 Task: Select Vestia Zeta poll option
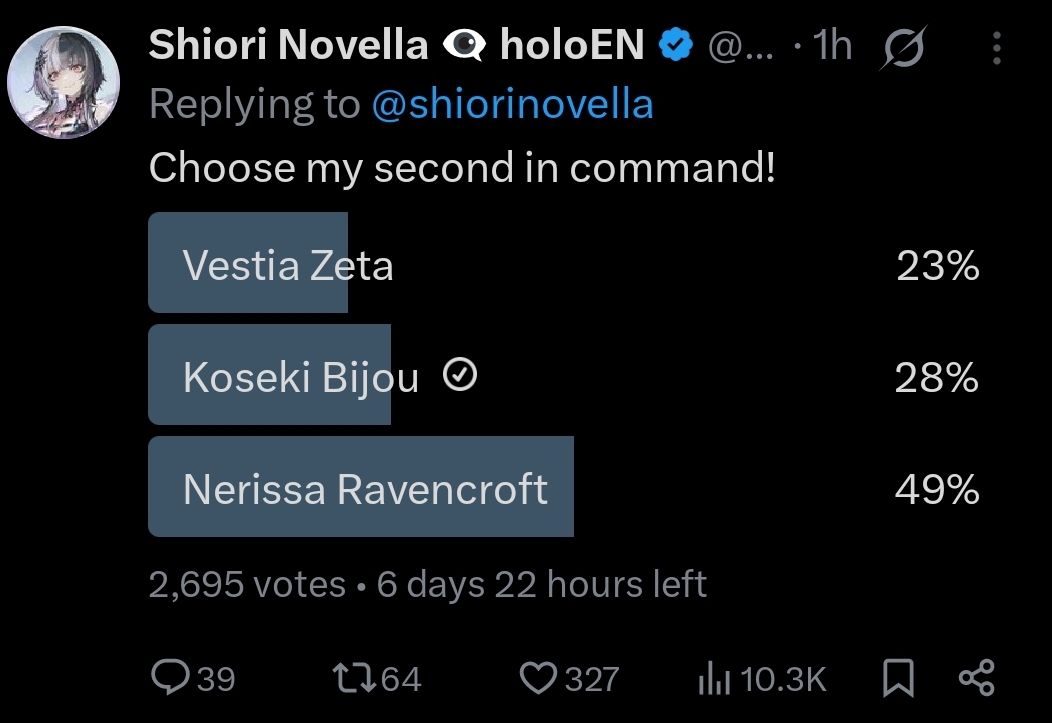(288, 266)
